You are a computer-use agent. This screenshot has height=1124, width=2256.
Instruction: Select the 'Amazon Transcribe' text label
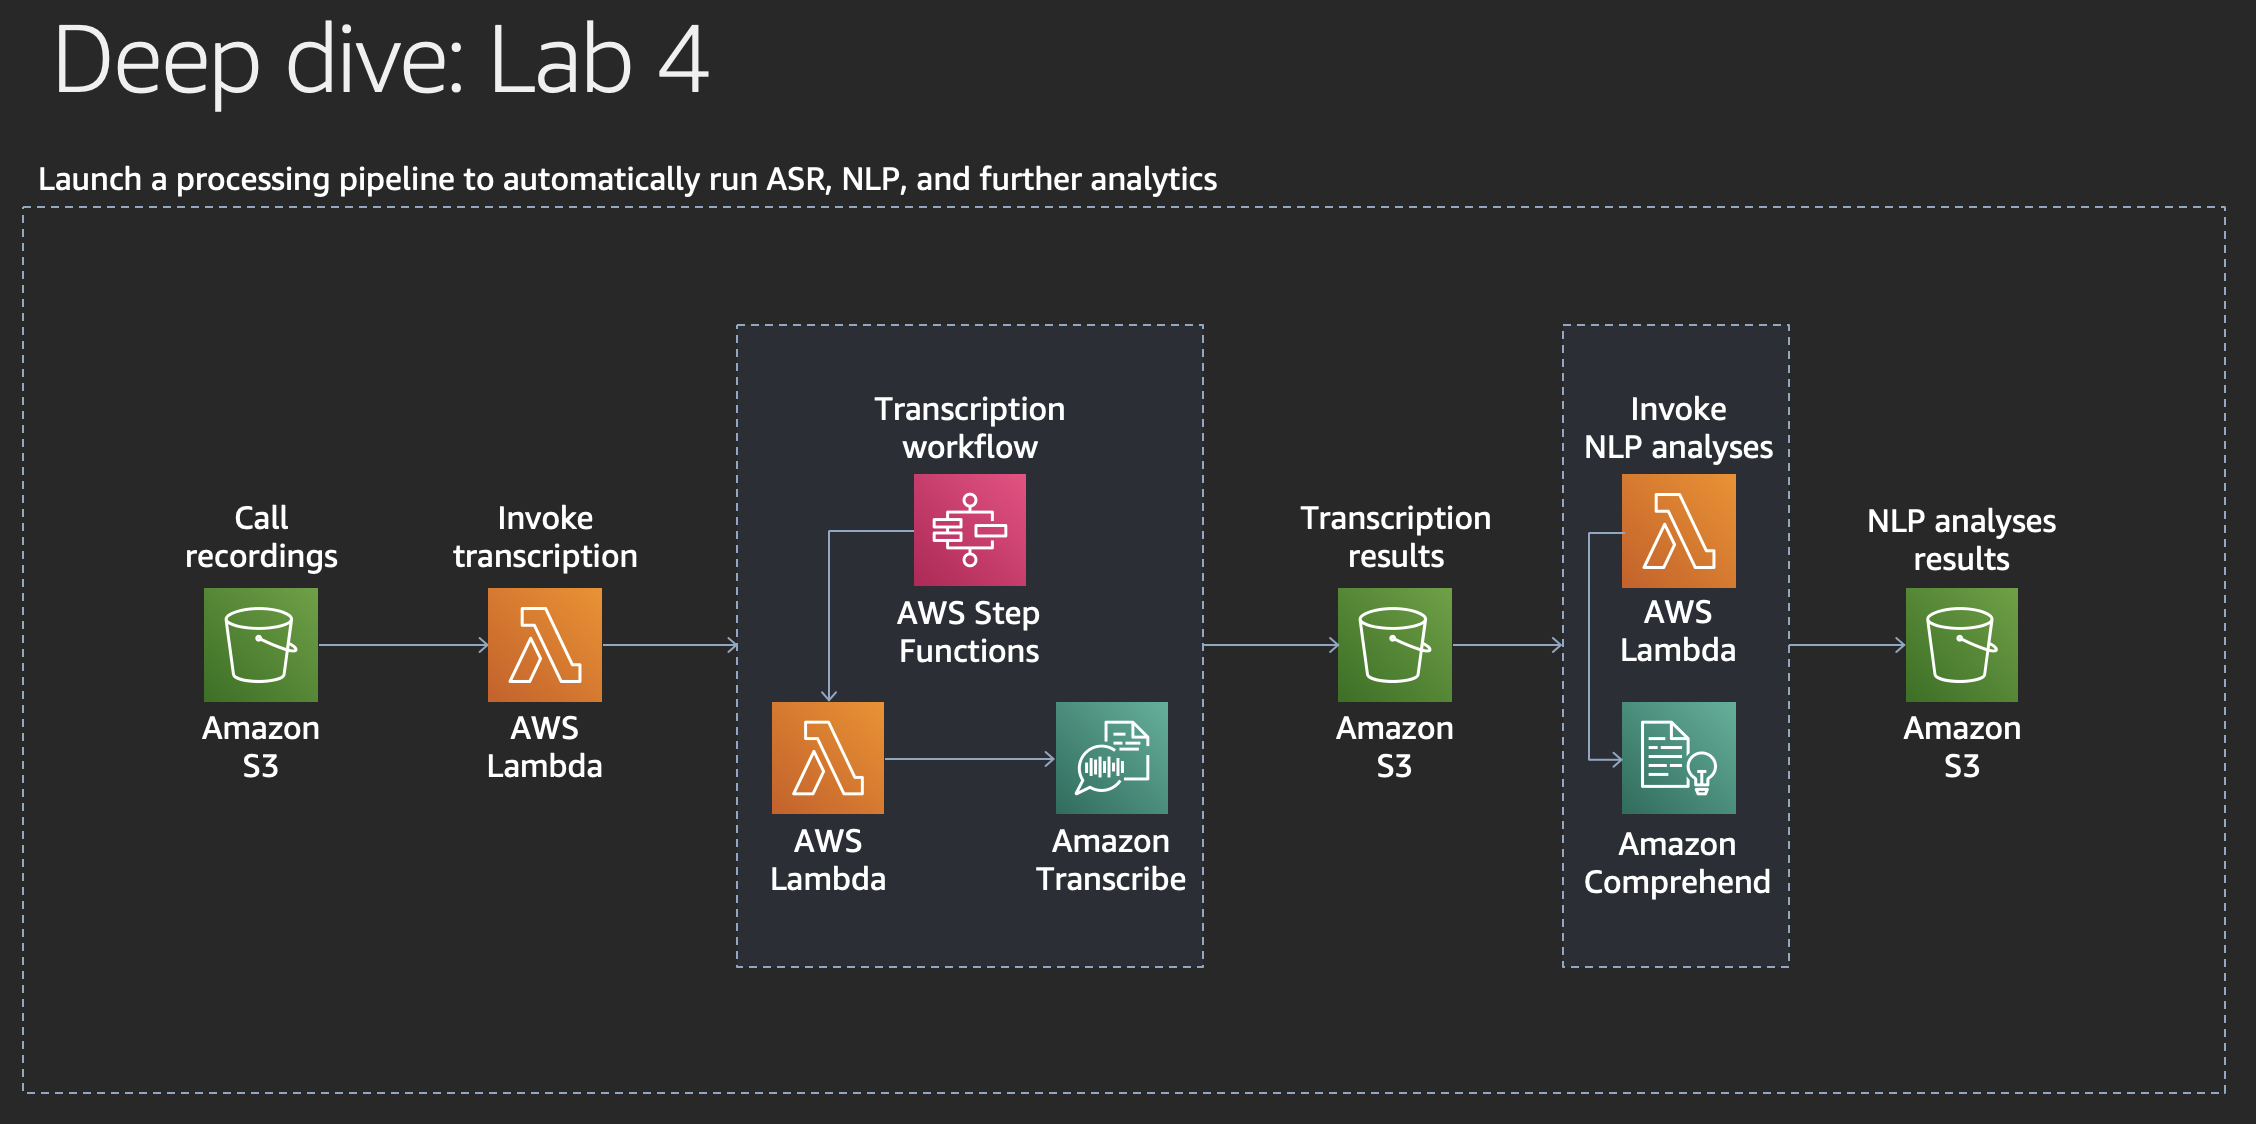1111,860
